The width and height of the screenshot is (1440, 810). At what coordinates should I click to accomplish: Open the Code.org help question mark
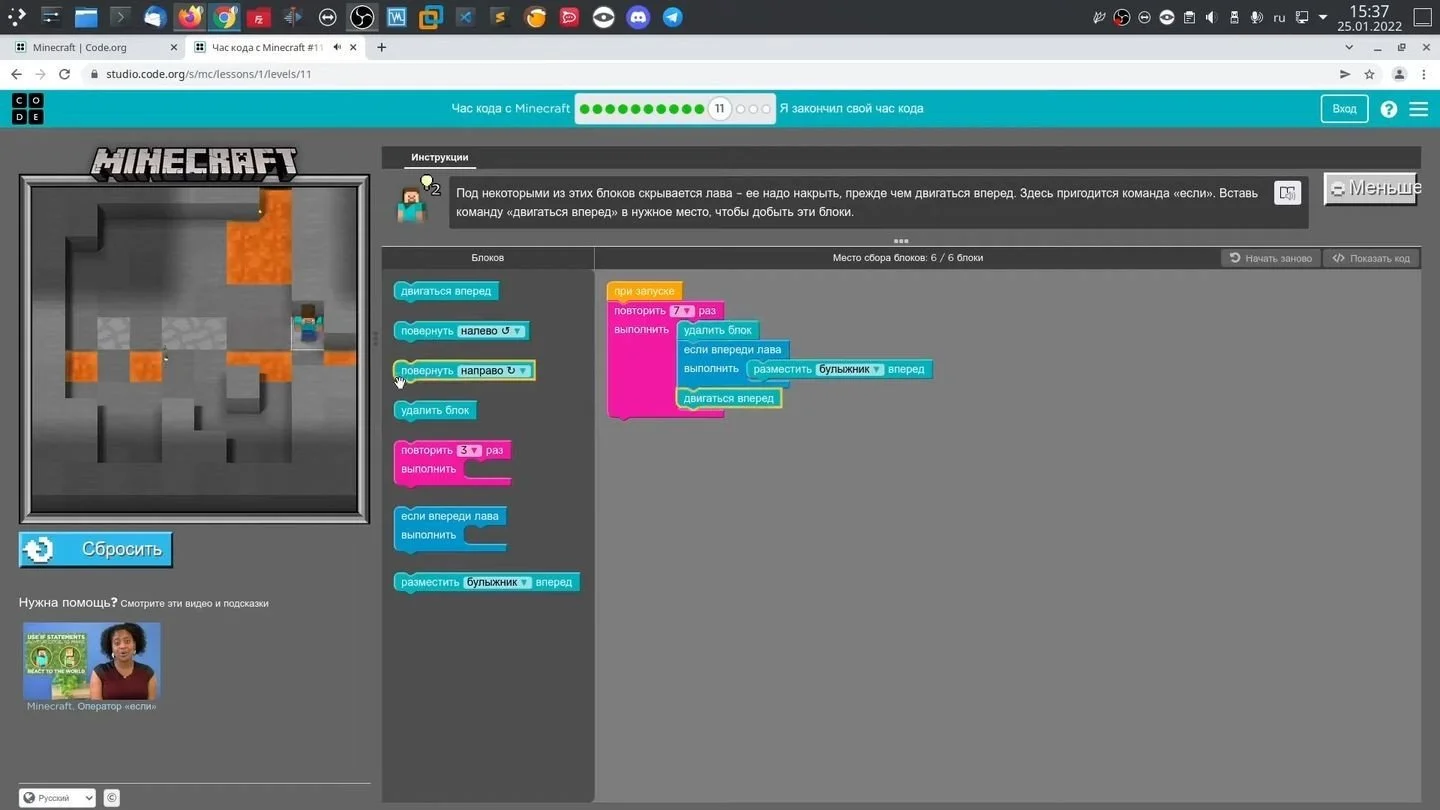1389,109
